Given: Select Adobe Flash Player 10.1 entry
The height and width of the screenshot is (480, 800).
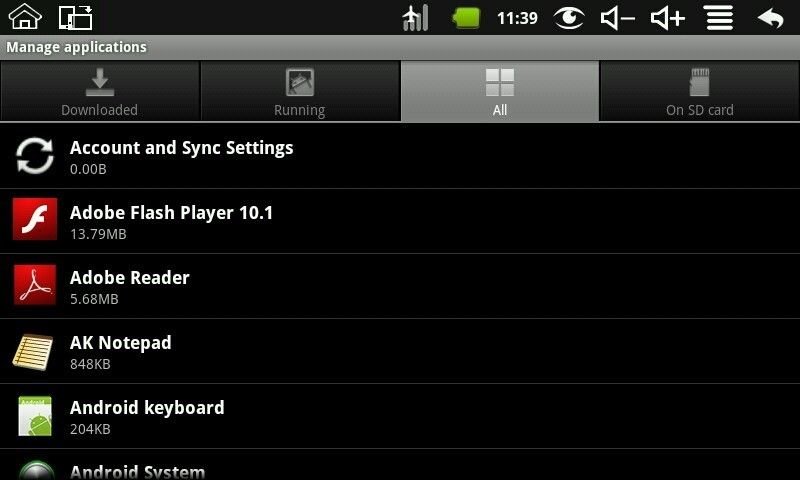Looking at the screenshot, I should click(x=400, y=221).
